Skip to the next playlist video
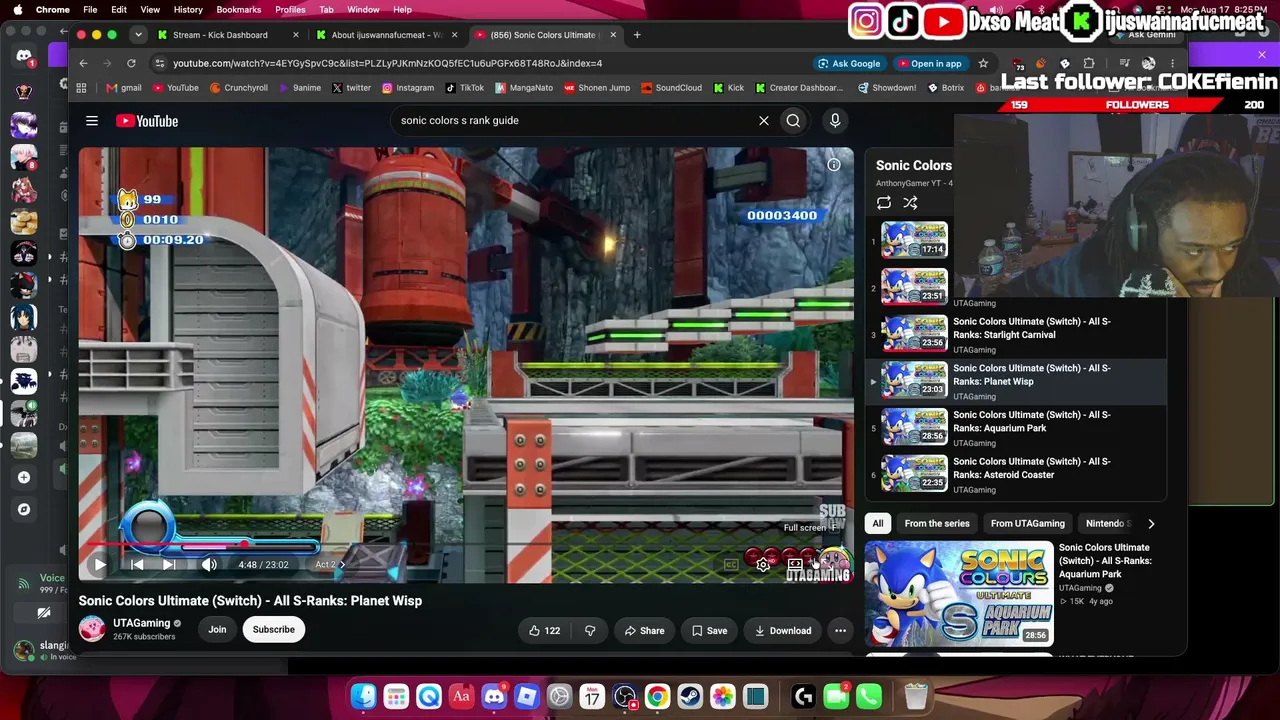This screenshot has height=720, width=1280. (169, 565)
